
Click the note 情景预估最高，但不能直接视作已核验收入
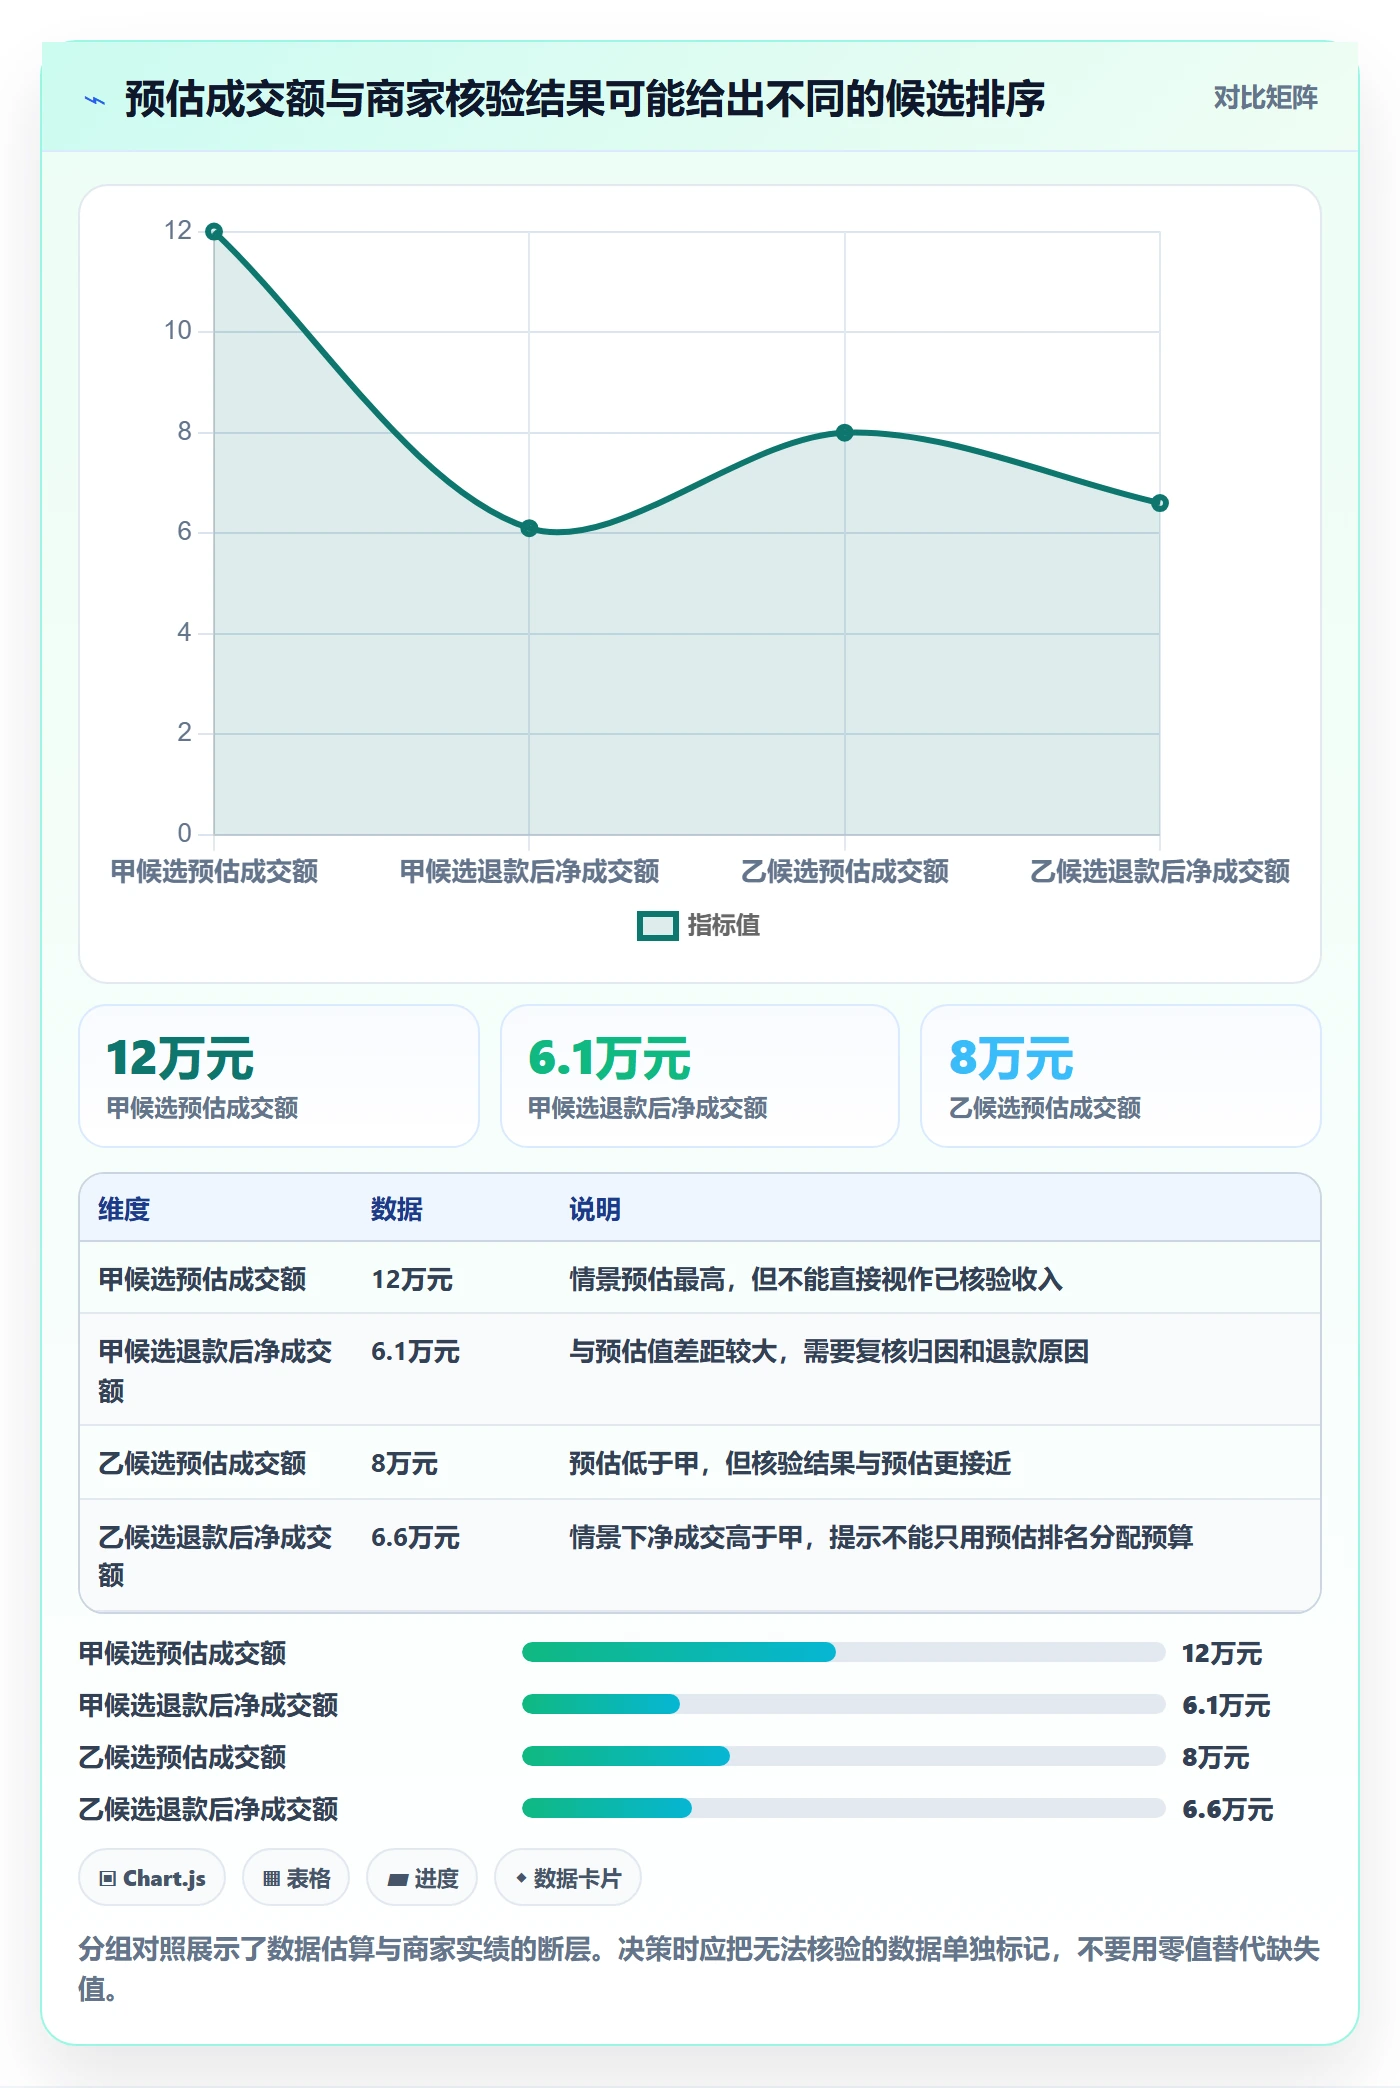coord(816,1279)
